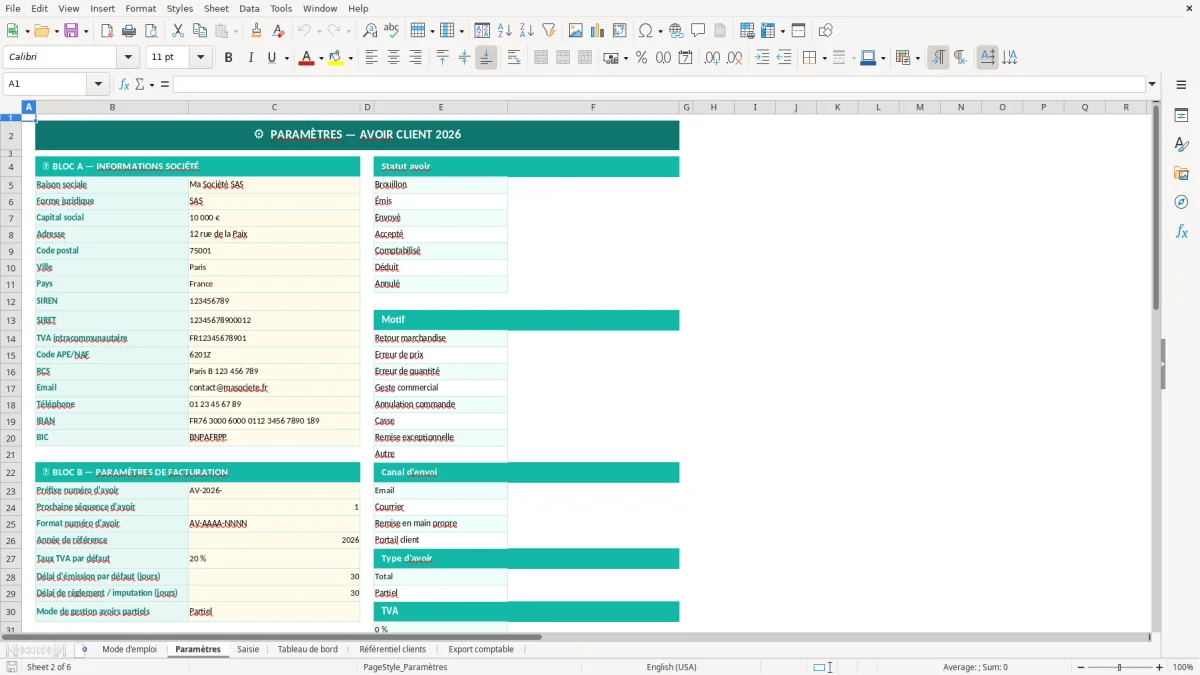Click the font color red swatch
Image resolution: width=1200 pixels, height=675 pixels.
(x=306, y=58)
